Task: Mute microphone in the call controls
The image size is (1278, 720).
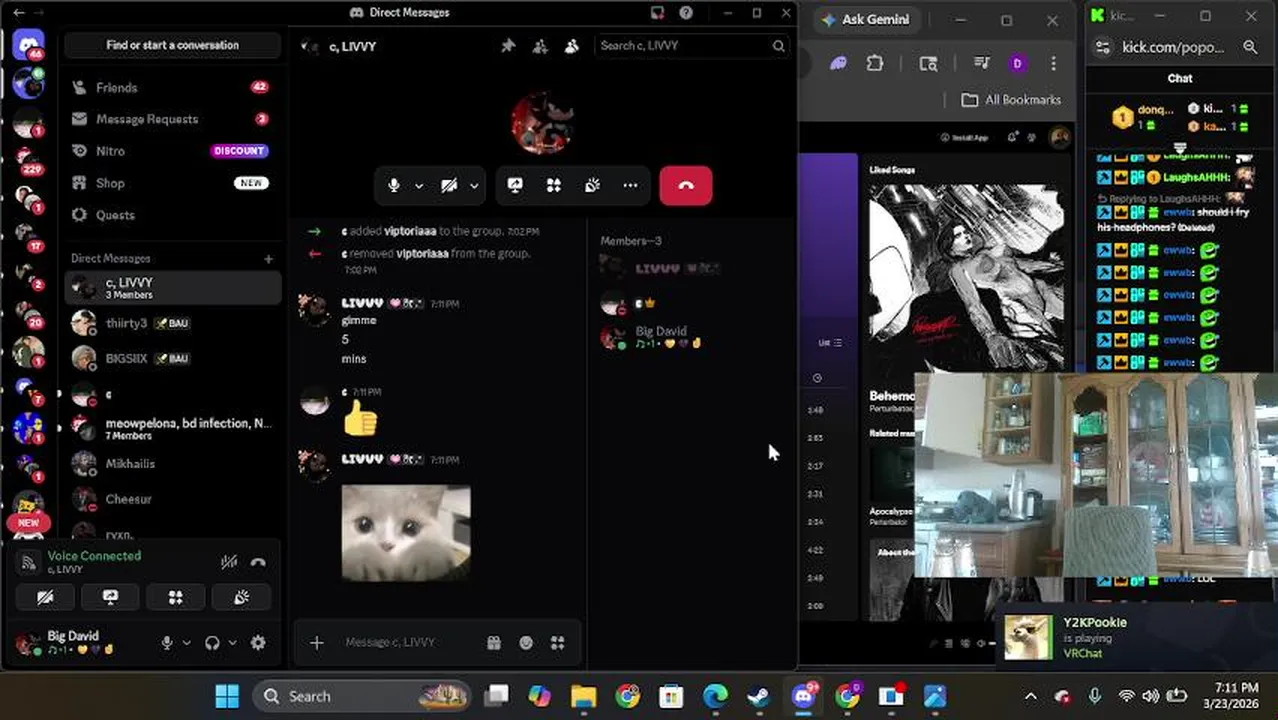Action: [394, 185]
